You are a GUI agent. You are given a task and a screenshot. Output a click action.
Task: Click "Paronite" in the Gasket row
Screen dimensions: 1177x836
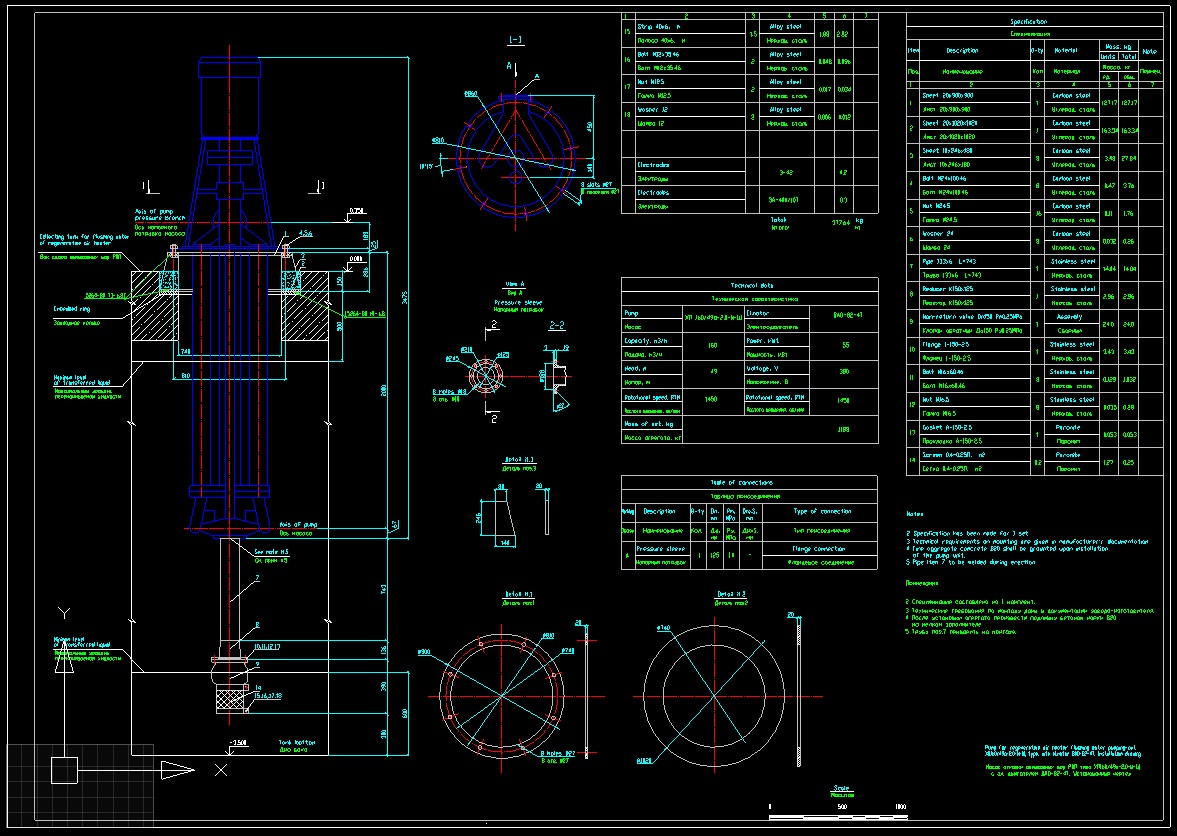1068,428
